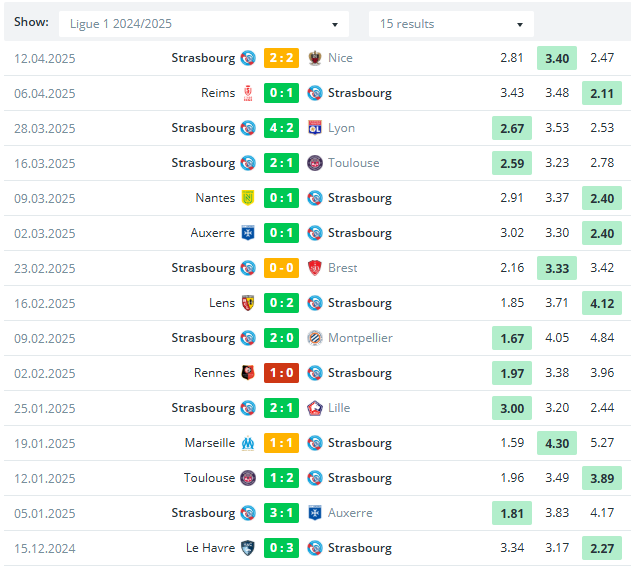631x569 pixels.
Task: Click the Brest red shield icon
Action: 315,268
